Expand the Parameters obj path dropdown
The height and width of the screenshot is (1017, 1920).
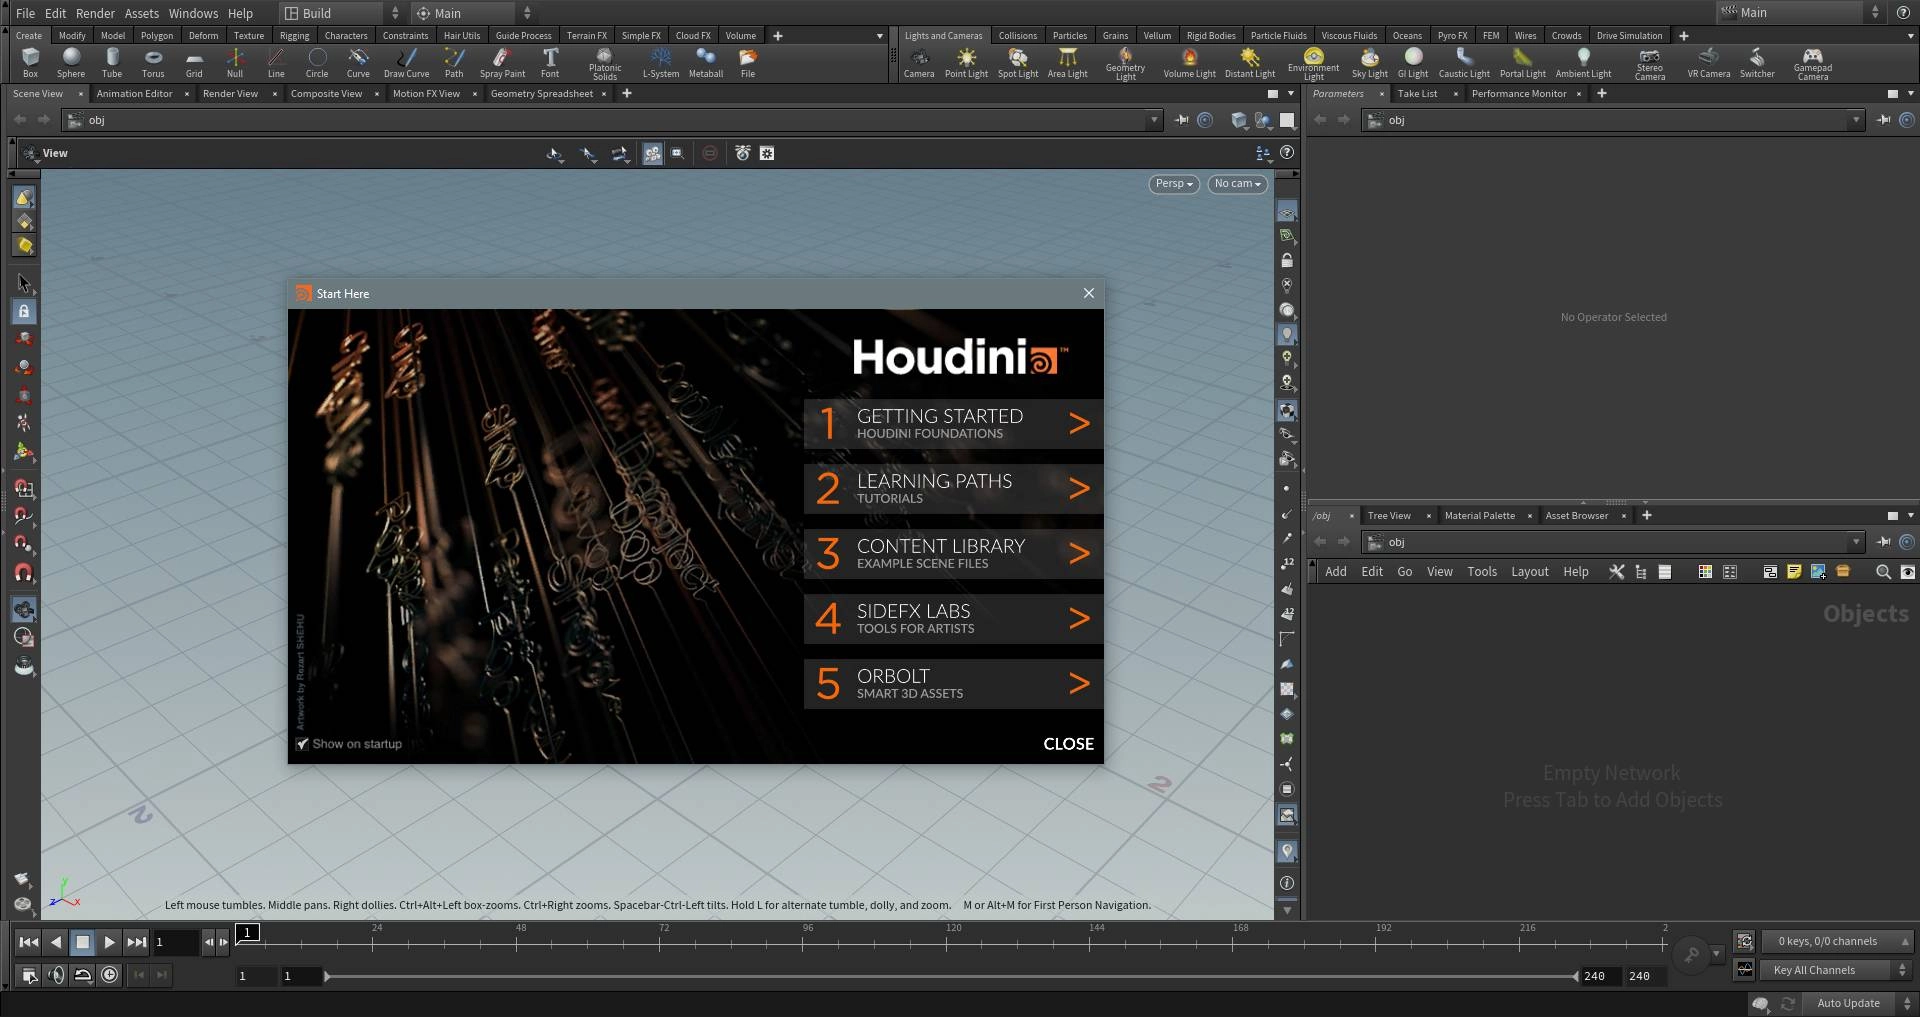[x=1856, y=120]
